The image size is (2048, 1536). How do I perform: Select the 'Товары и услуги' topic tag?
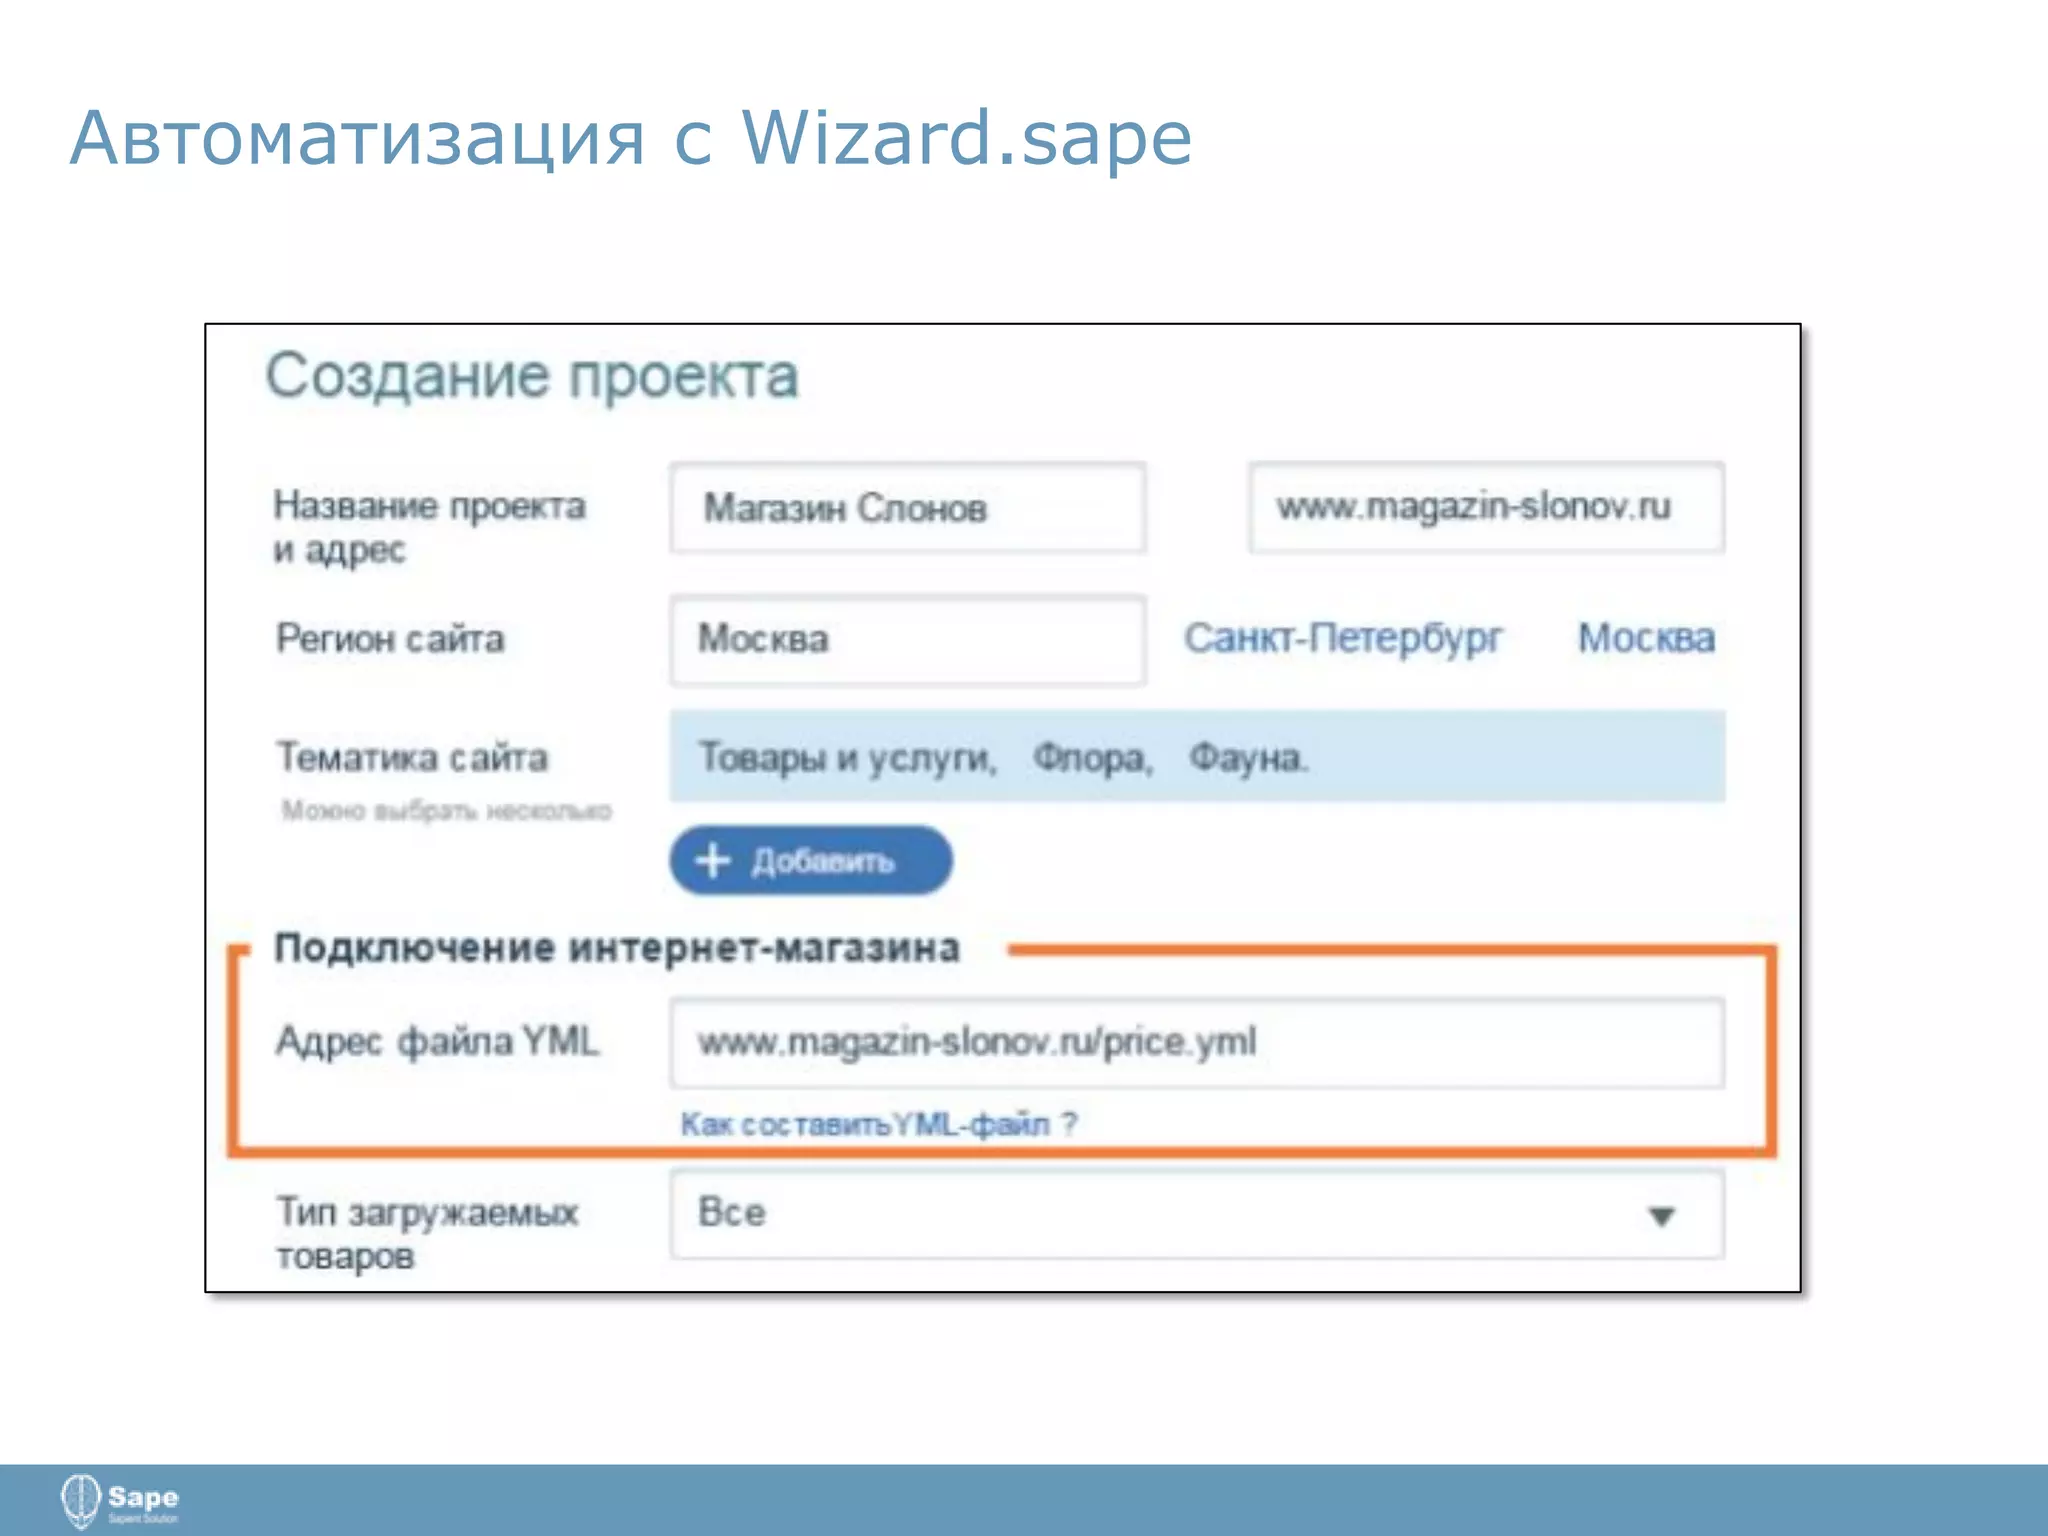click(847, 758)
